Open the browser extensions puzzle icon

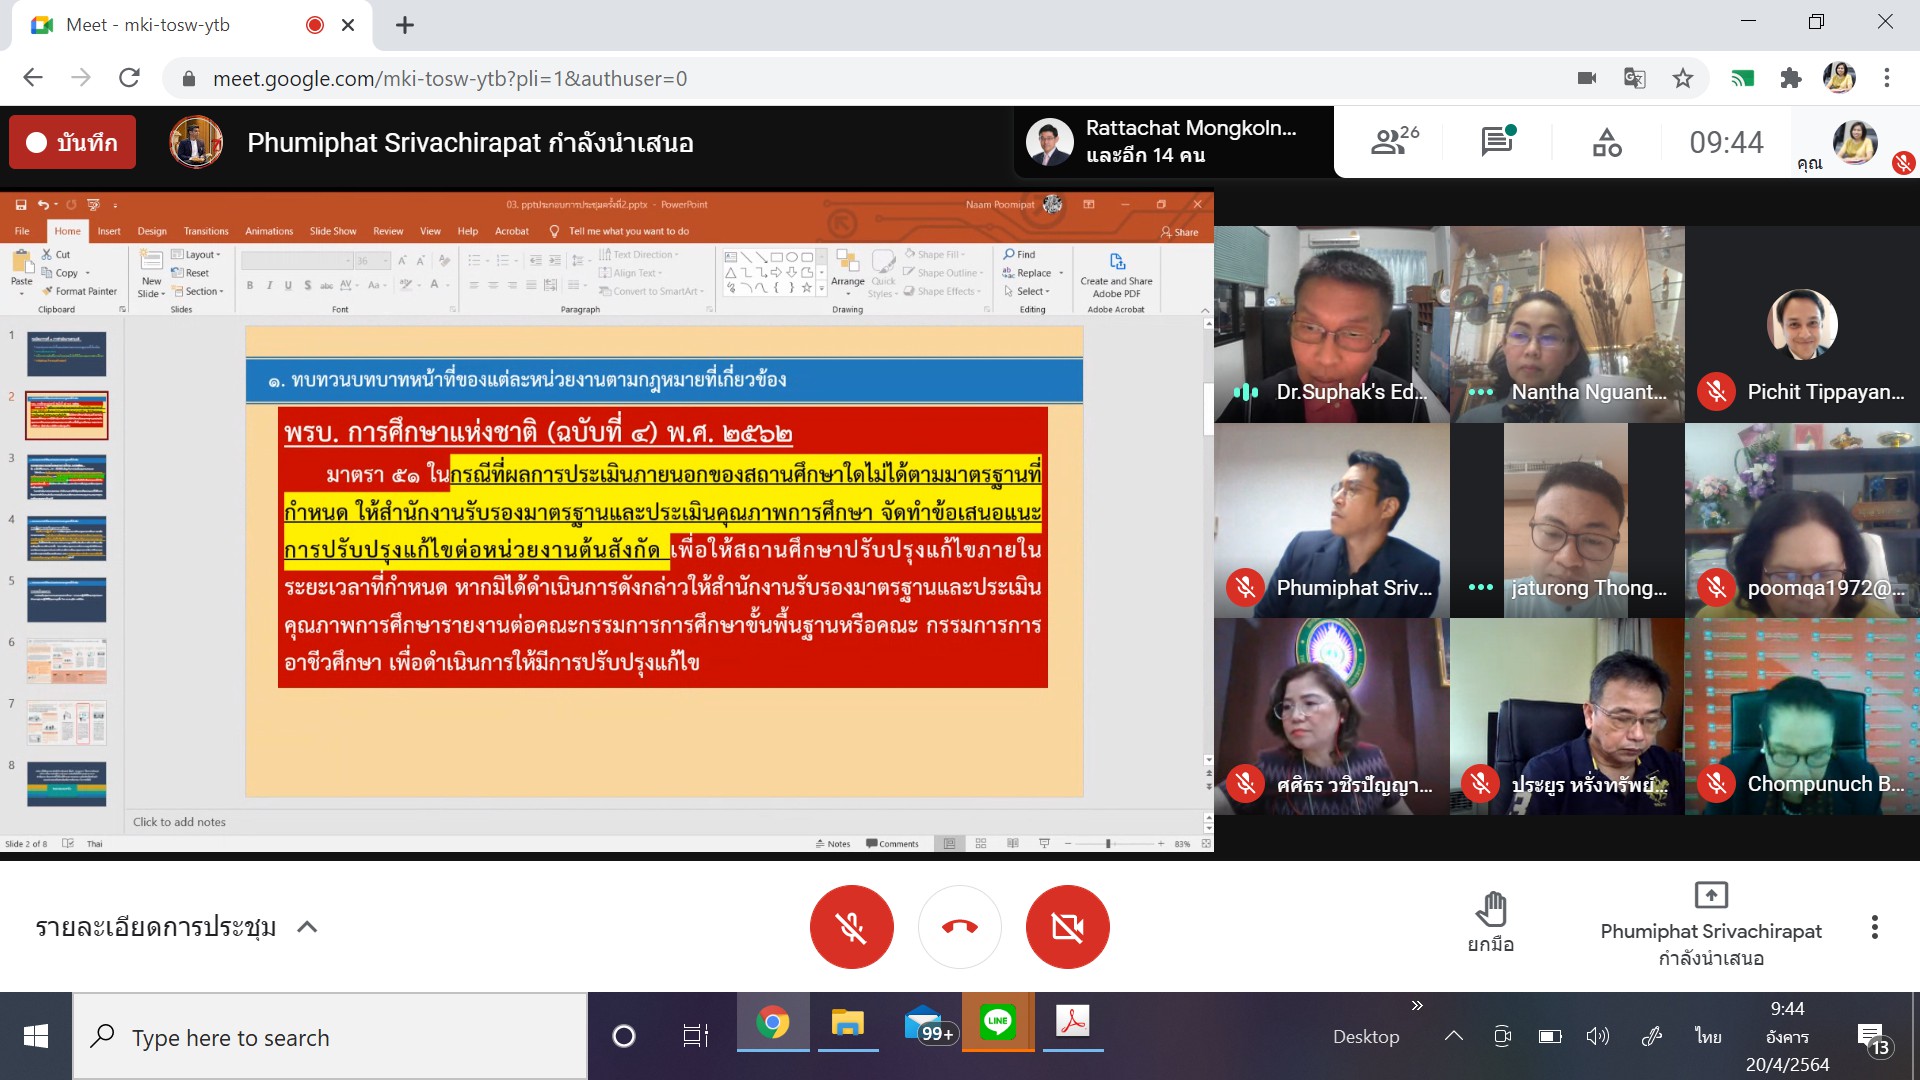[x=1791, y=78]
